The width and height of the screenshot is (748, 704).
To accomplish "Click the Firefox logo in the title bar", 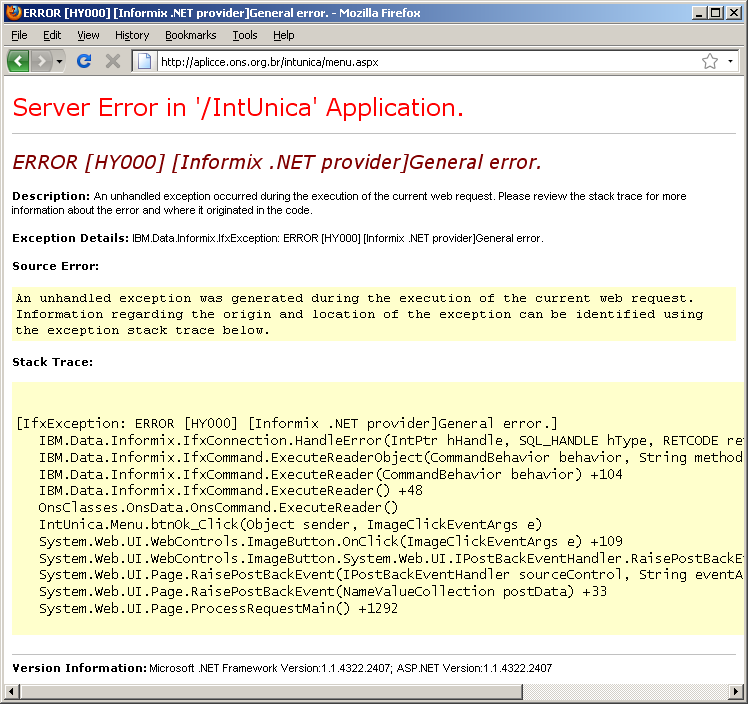I will [x=14, y=12].
